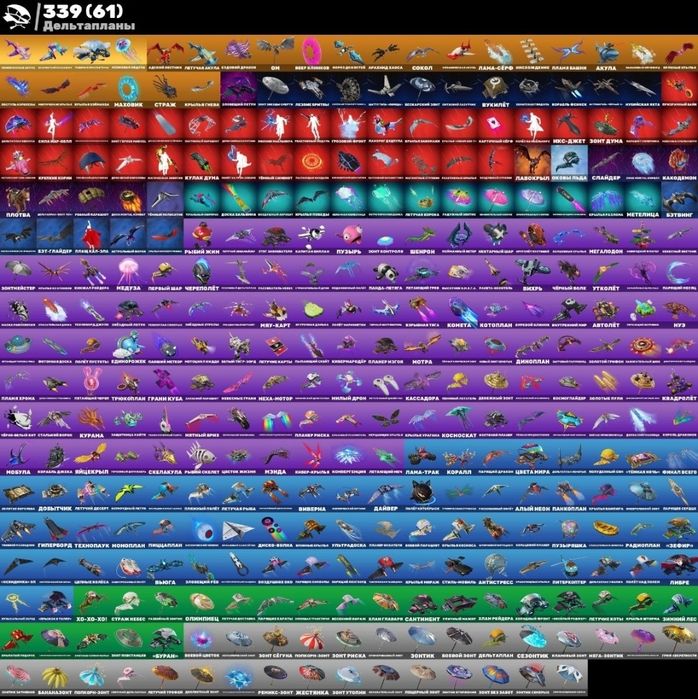The image size is (698, 699).
Task: Select the ЛАМА-ТРАК glider
Action: 422,456
